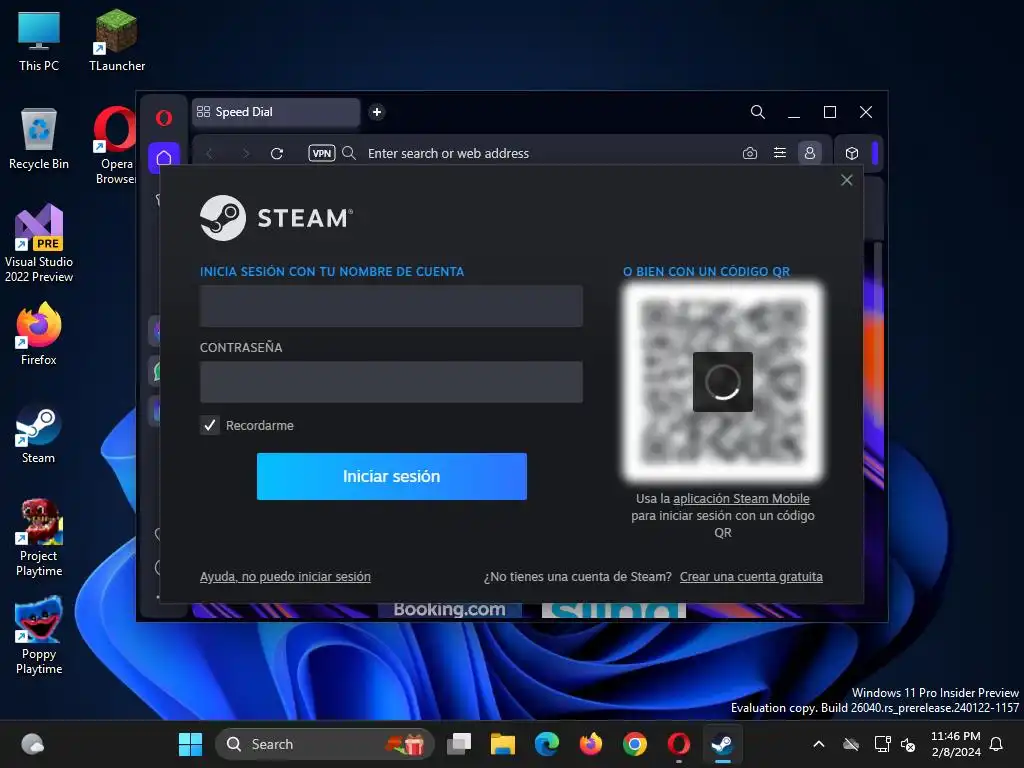
Task: Click Opera search tabs magnifier icon
Action: pos(758,112)
